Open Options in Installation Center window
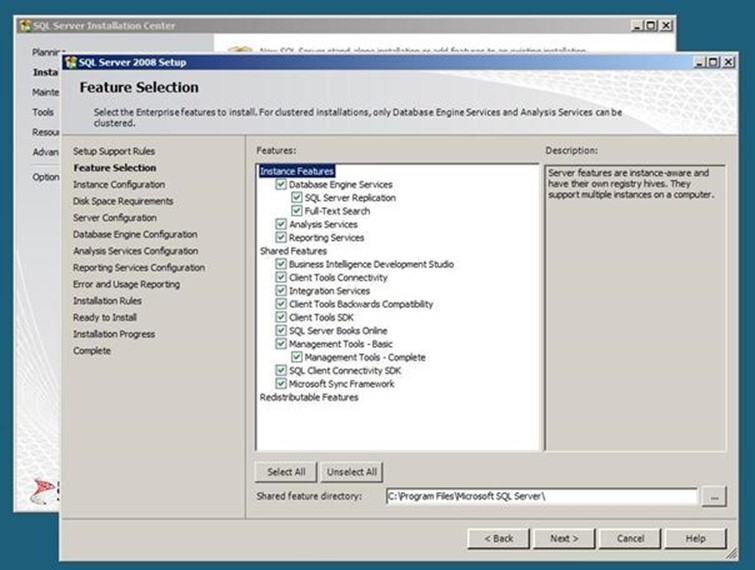The image size is (755, 570). point(46,177)
